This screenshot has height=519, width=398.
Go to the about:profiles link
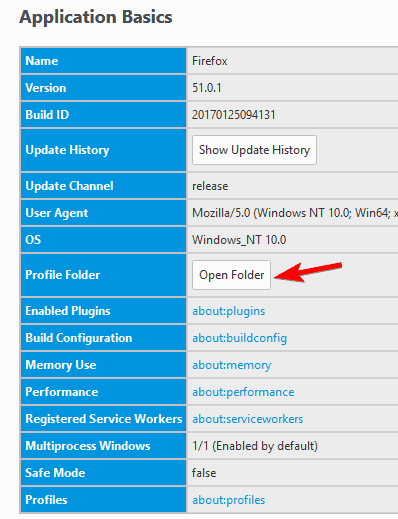pyautogui.click(x=229, y=500)
